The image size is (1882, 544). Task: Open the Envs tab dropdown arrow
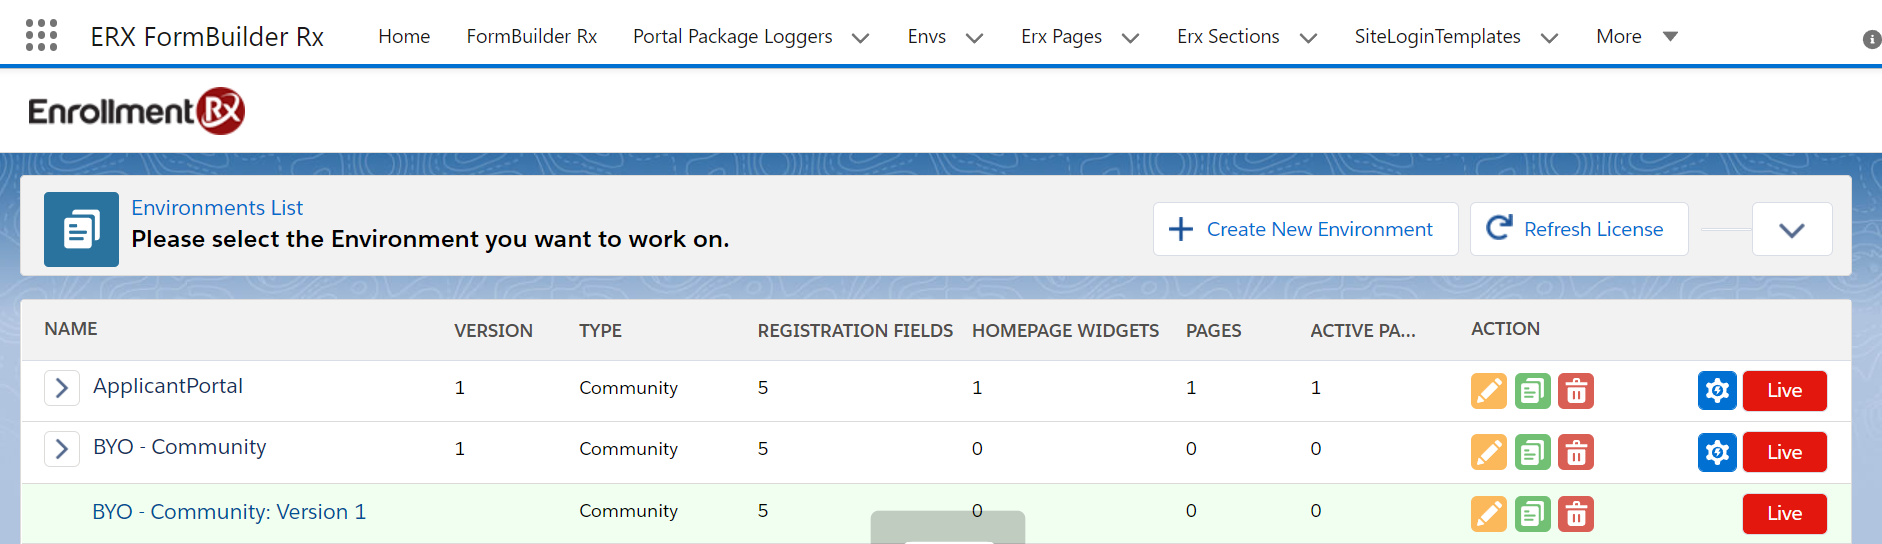[x=974, y=38]
